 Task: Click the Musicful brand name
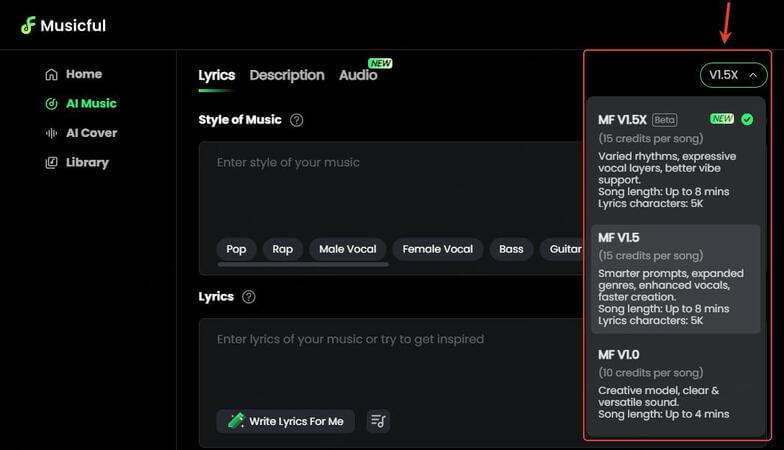point(73,26)
